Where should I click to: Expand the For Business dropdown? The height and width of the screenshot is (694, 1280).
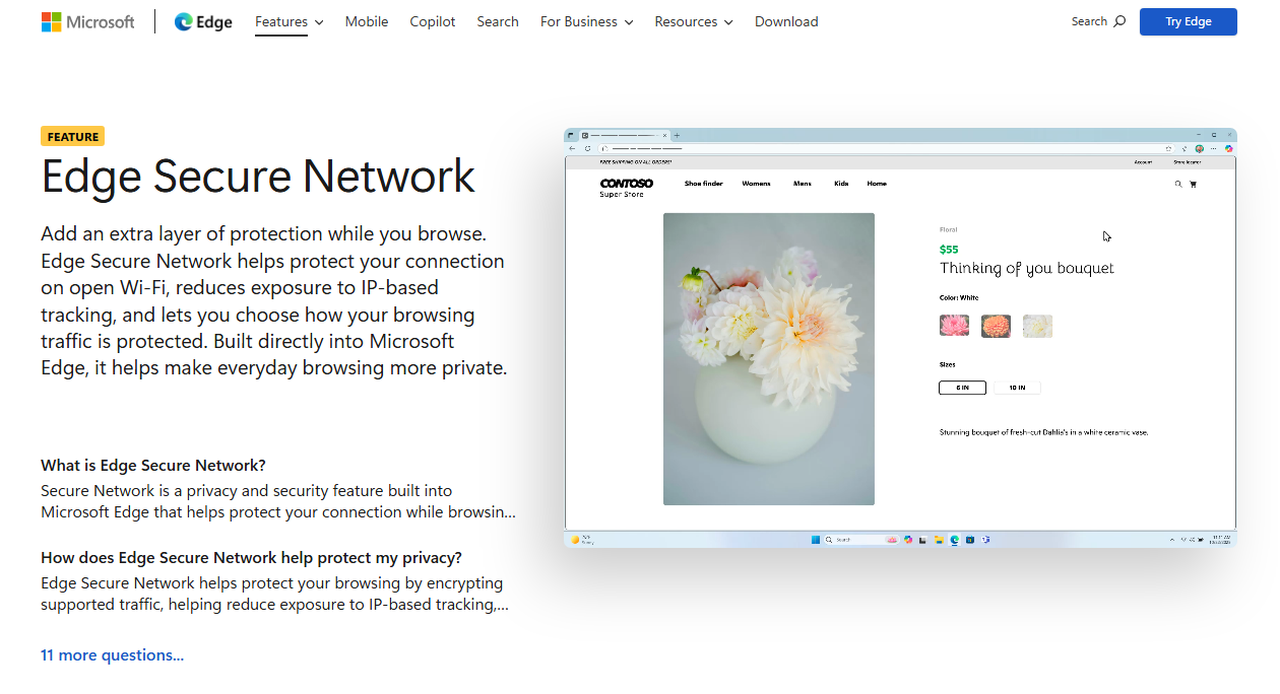586,21
